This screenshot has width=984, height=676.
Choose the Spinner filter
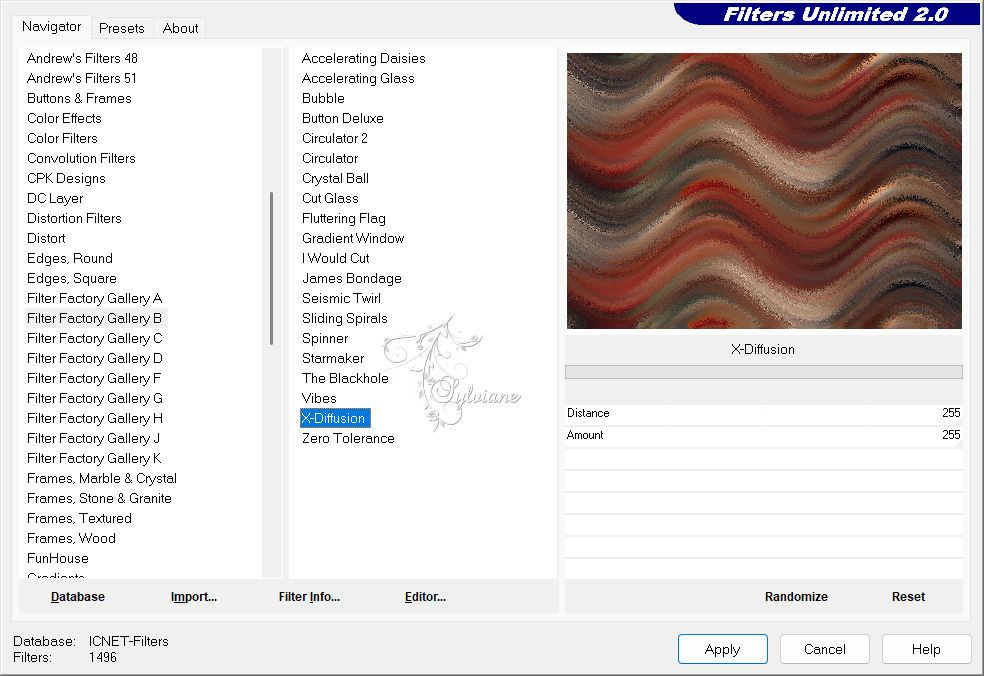(x=325, y=339)
